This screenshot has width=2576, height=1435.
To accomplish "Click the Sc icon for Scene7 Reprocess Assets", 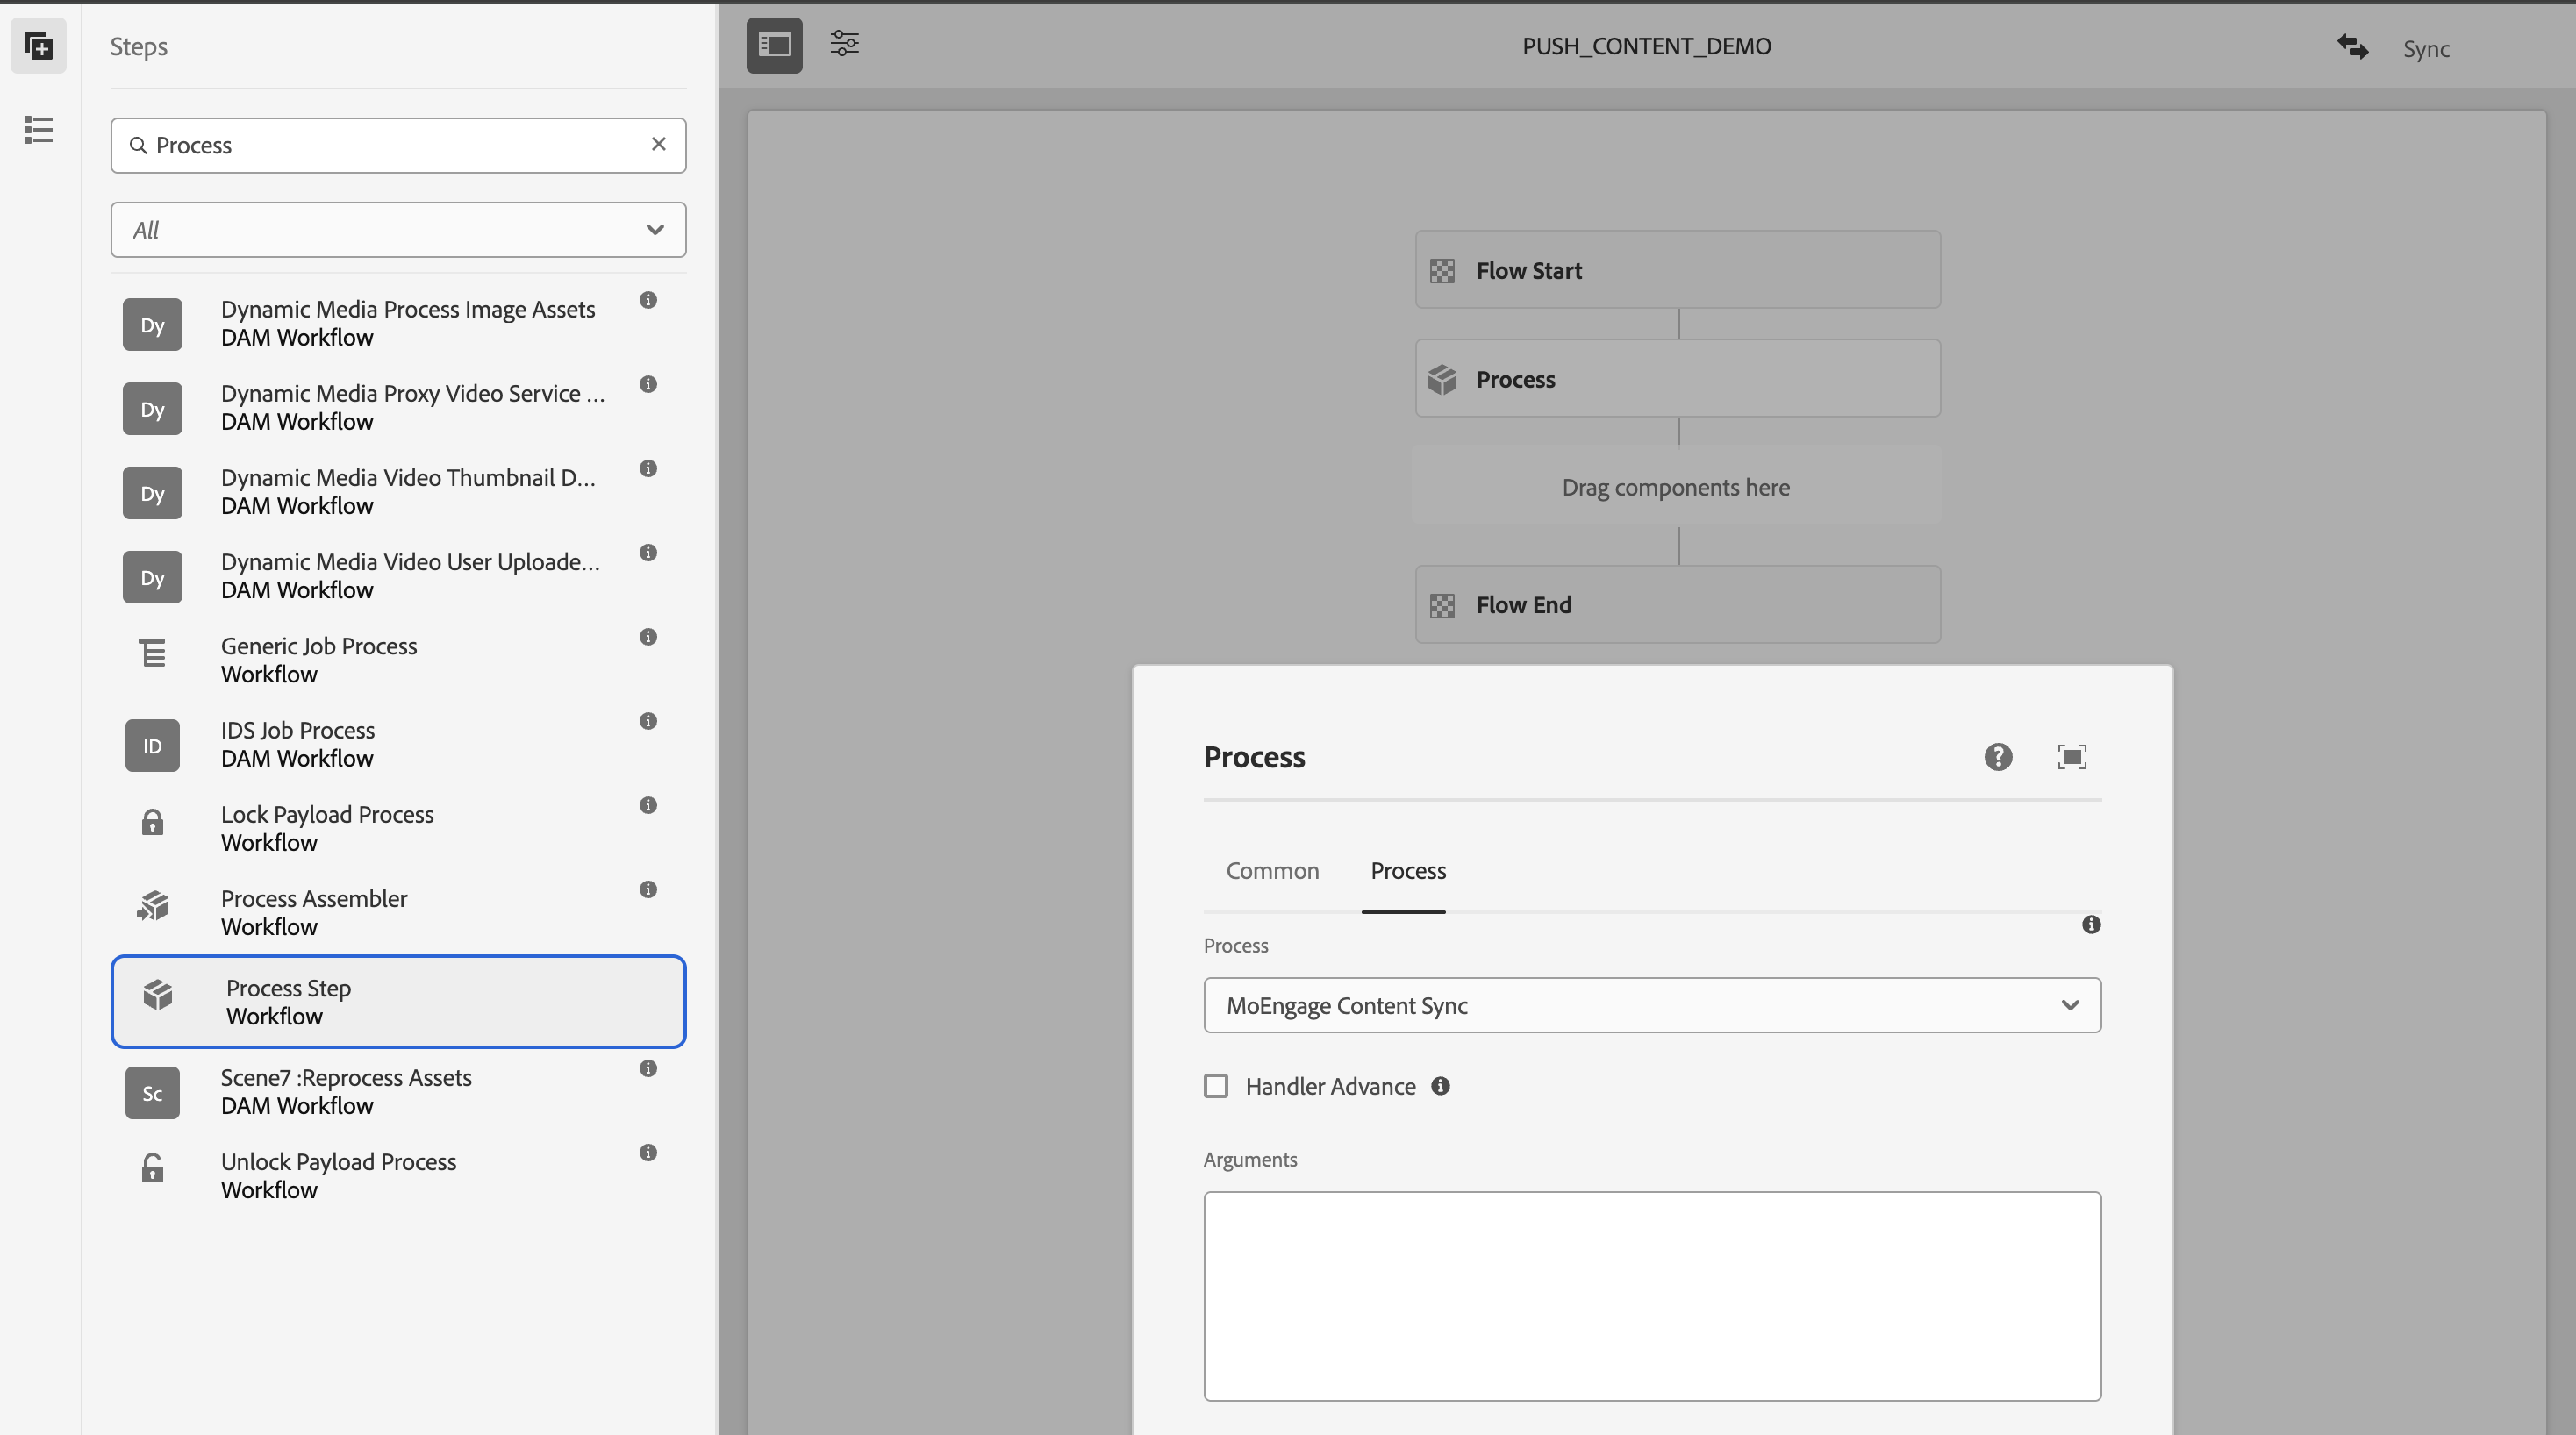I will click(152, 1092).
